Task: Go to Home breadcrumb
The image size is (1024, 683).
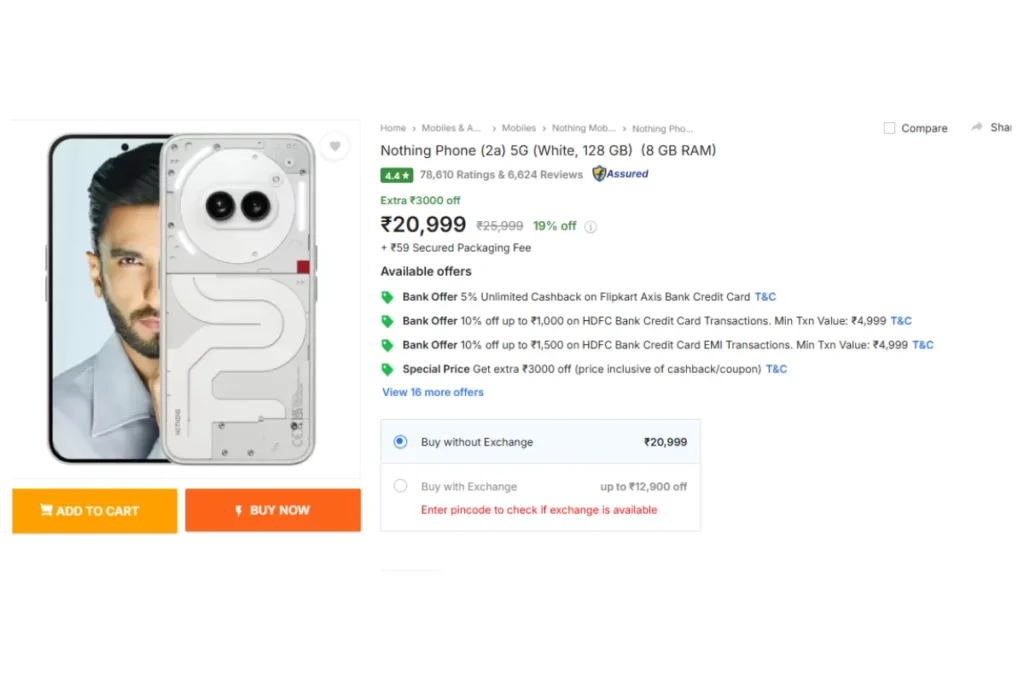Action: pyautogui.click(x=393, y=128)
